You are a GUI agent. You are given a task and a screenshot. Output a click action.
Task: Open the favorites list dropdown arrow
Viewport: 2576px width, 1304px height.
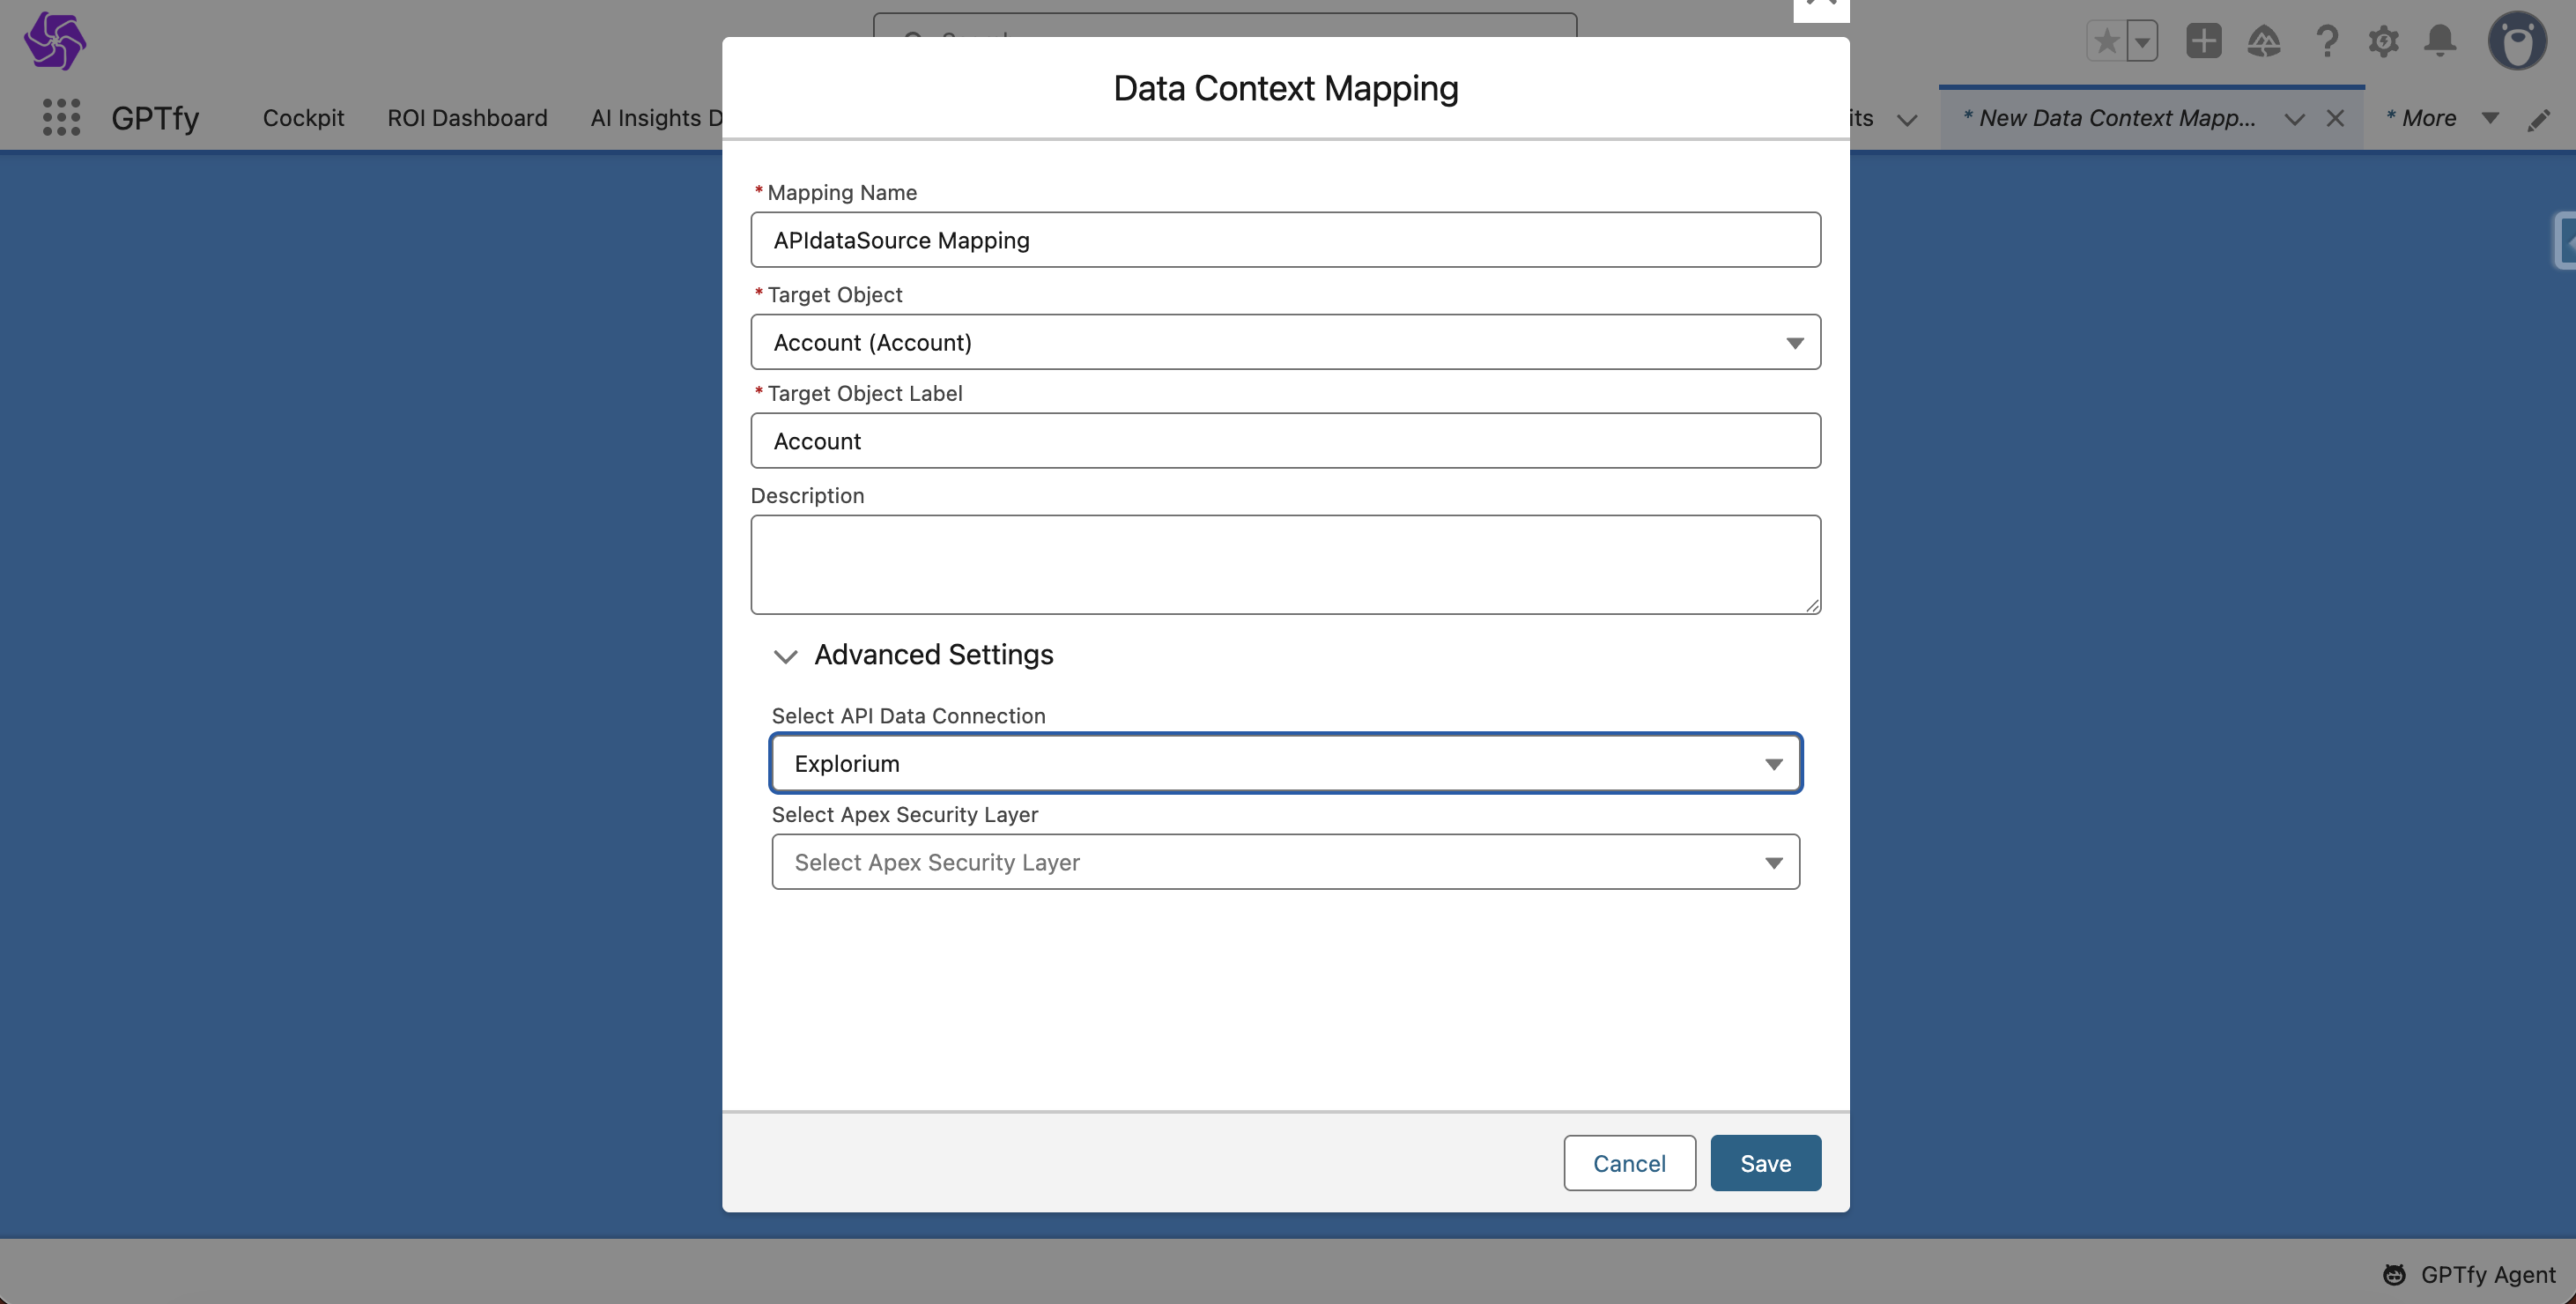click(x=2142, y=41)
